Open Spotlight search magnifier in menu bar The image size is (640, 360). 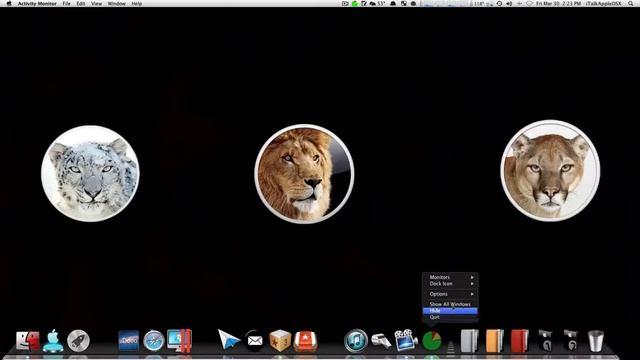tap(631, 3)
